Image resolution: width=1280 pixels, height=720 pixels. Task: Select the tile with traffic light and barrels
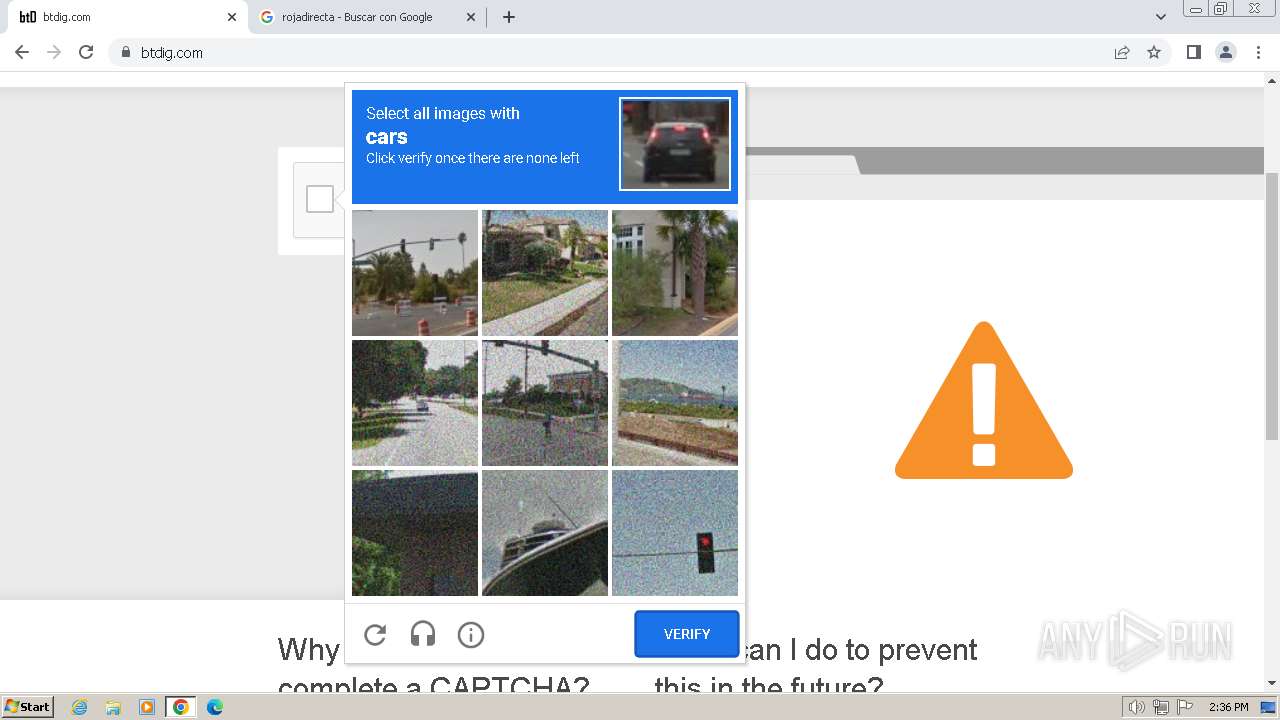[x=415, y=273]
